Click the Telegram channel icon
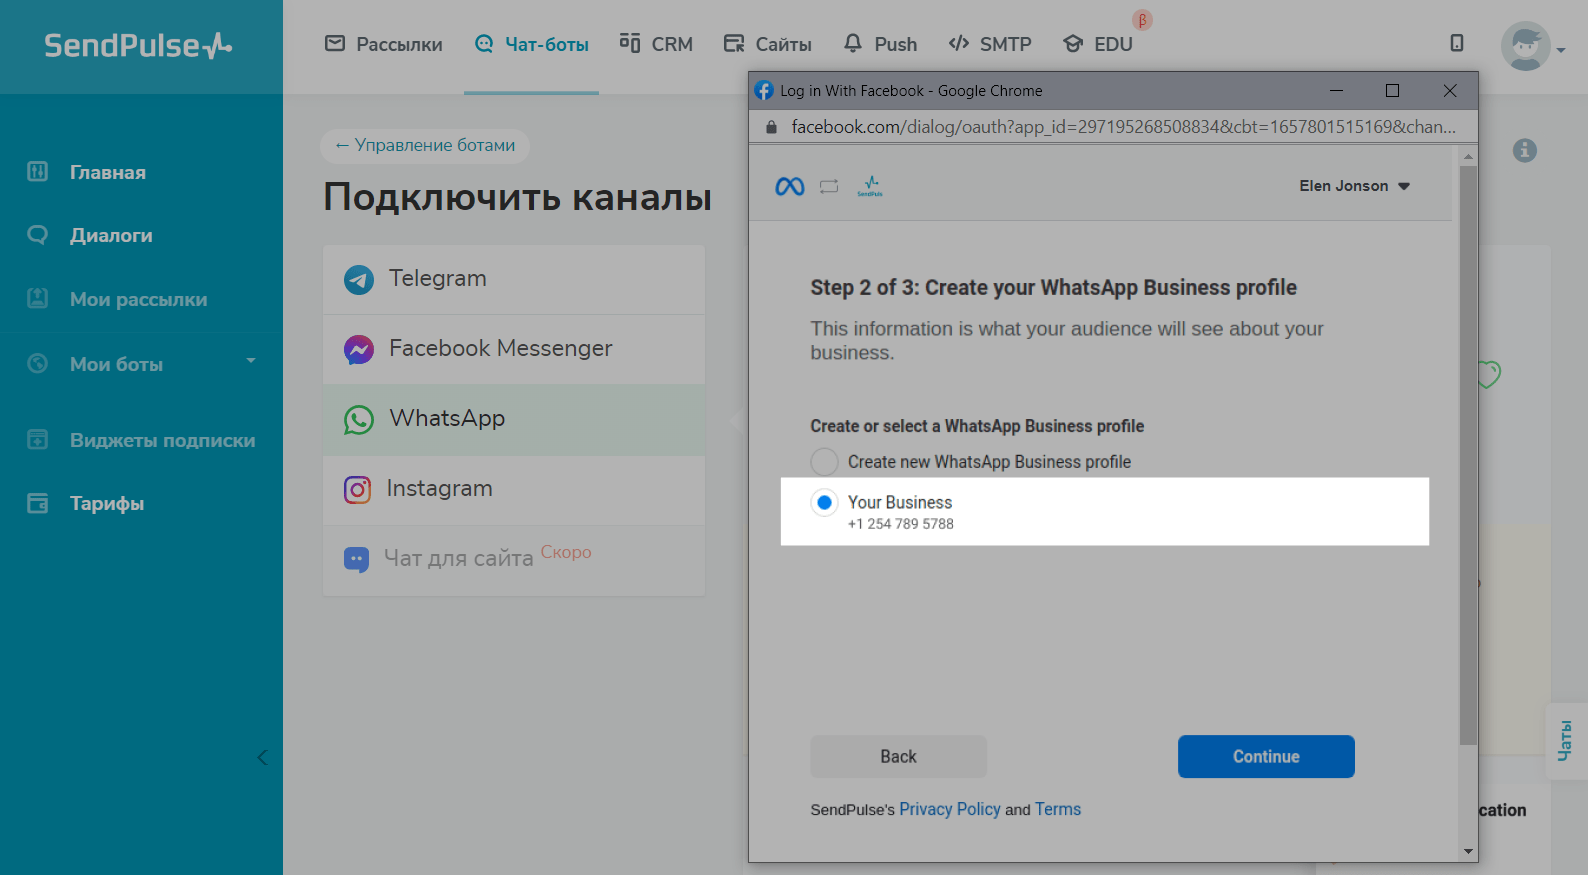The image size is (1588, 875). pyautogui.click(x=359, y=279)
